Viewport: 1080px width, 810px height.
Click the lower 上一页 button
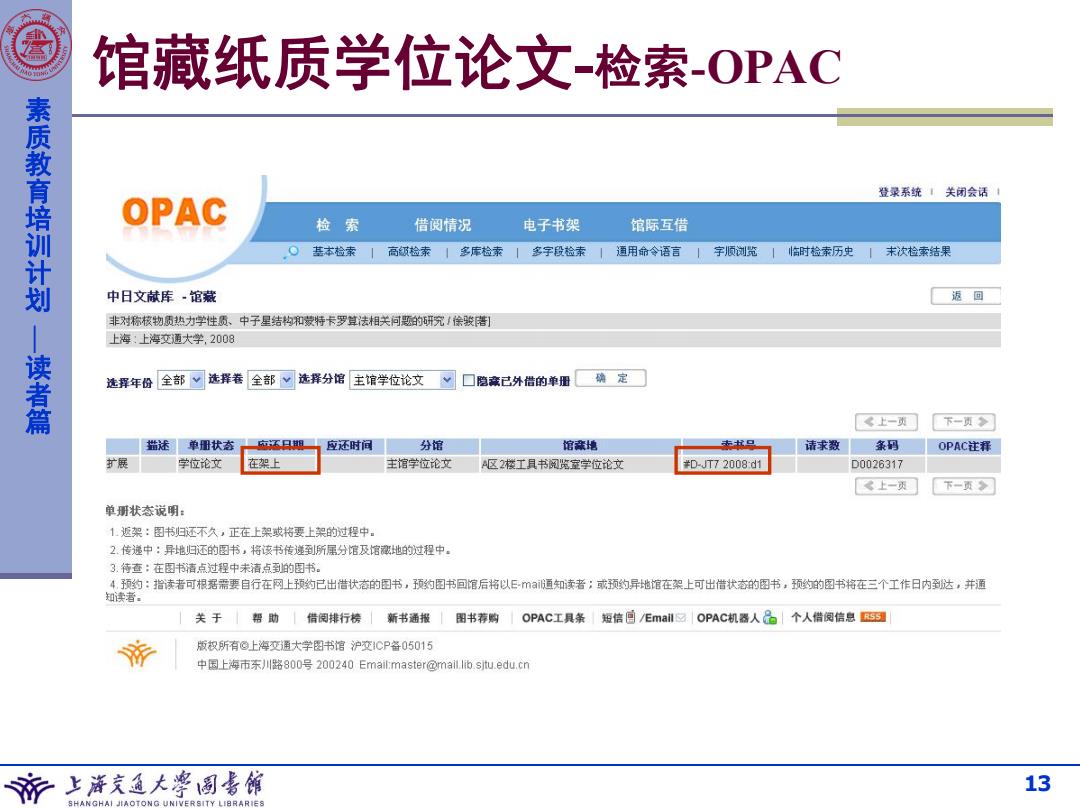coord(886,486)
